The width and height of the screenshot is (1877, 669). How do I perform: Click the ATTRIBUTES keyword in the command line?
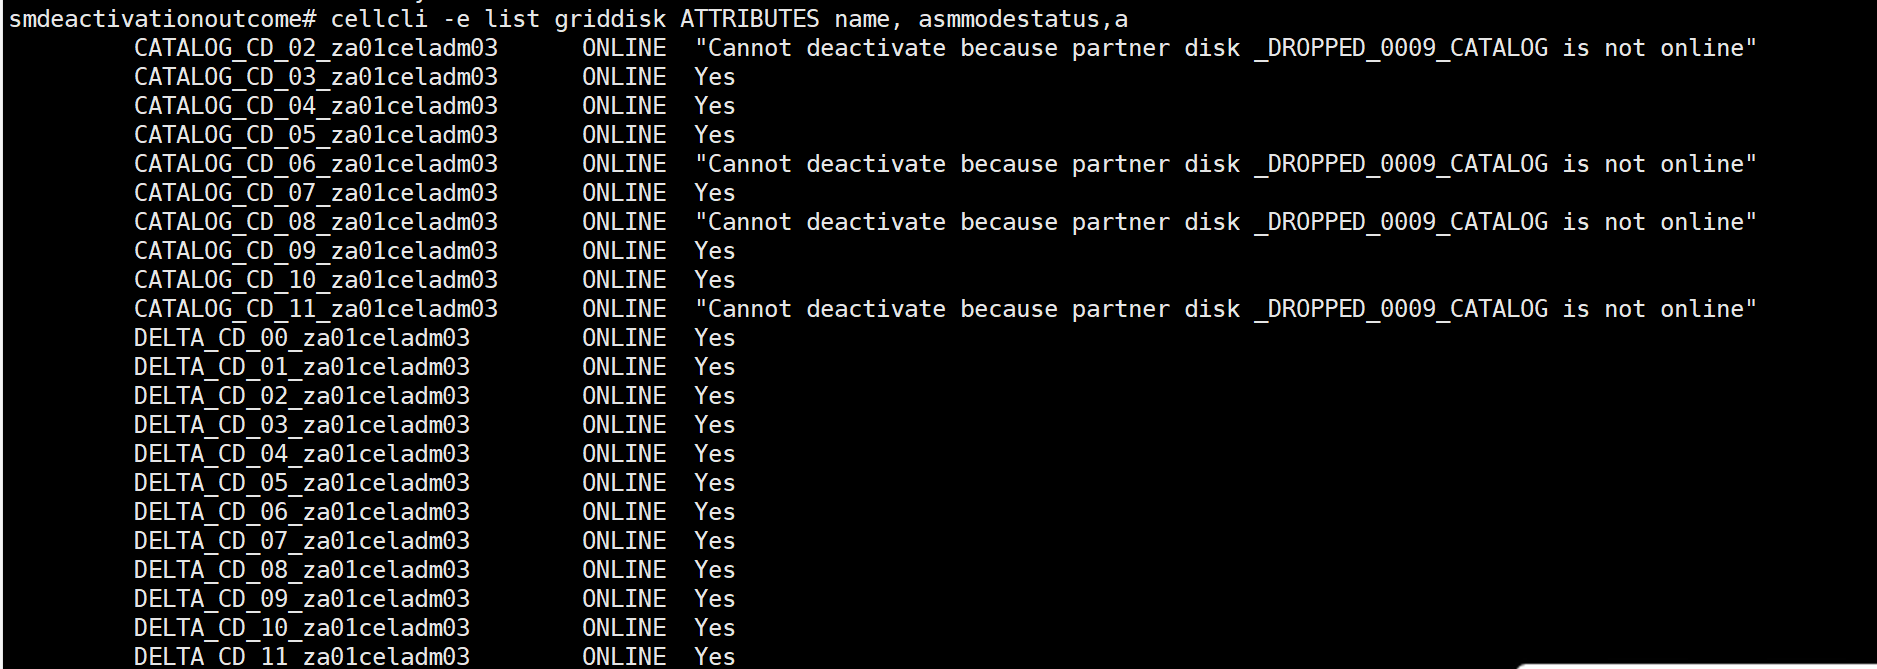coord(750,19)
